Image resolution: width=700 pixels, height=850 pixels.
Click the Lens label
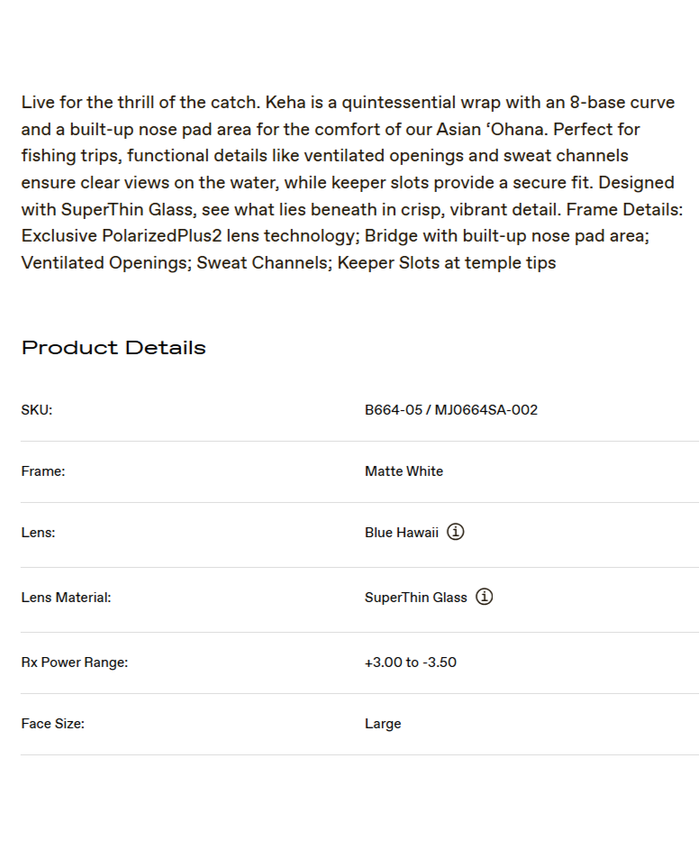click(38, 533)
